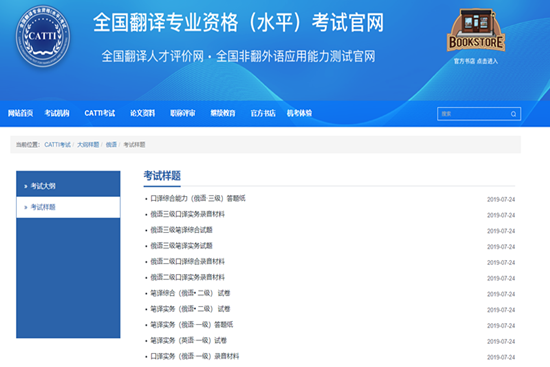
Task: Click the 考试样题 breadcrumb end text
Action: pos(134,145)
